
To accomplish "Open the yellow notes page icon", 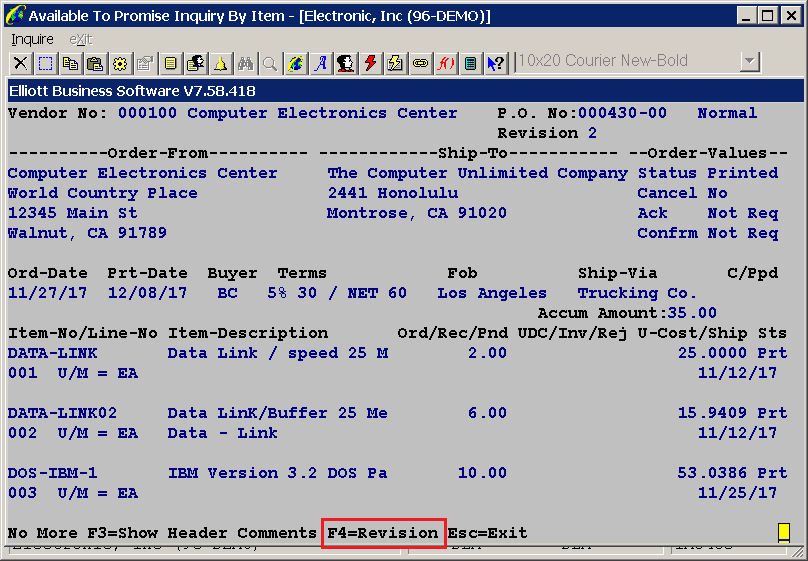I will pos(170,63).
